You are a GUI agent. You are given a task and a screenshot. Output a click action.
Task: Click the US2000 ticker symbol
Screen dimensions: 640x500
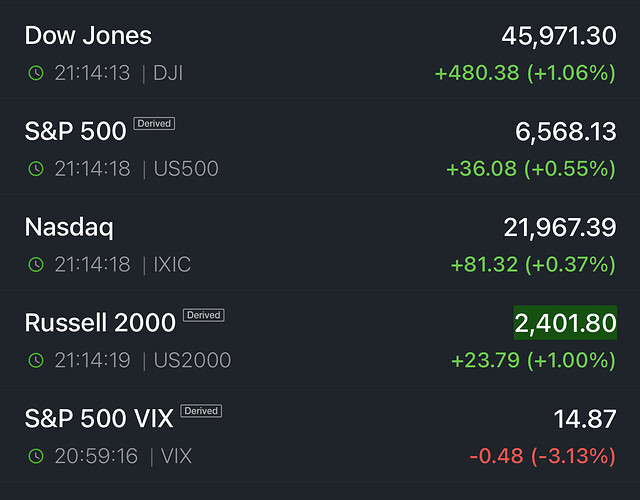(192, 361)
